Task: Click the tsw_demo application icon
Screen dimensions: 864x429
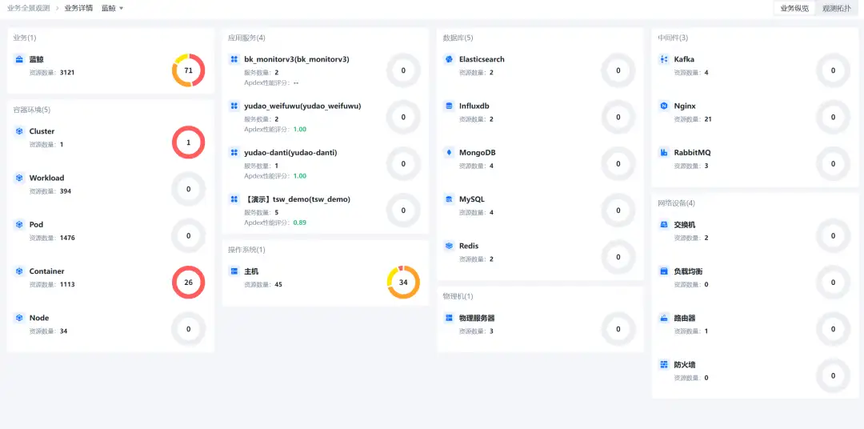Action: [x=234, y=199]
